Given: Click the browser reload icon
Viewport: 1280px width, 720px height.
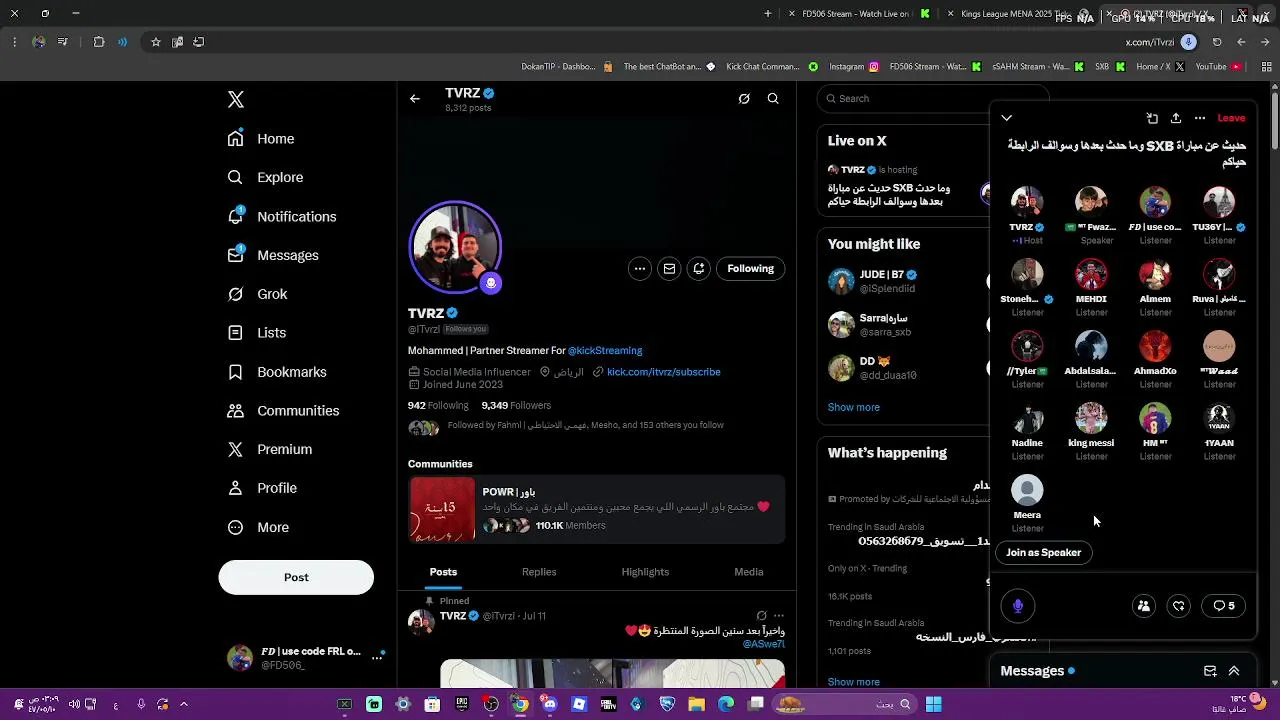Looking at the screenshot, I should tap(1217, 42).
